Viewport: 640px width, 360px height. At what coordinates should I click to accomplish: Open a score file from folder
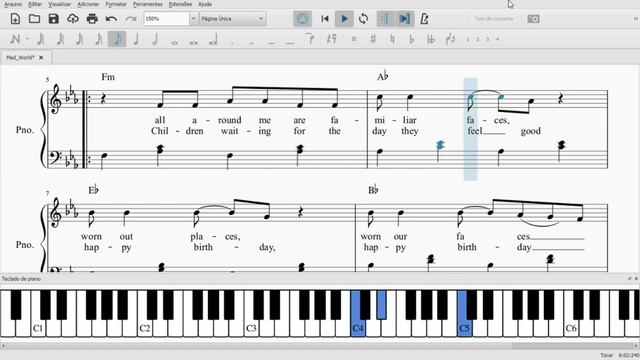[34, 19]
